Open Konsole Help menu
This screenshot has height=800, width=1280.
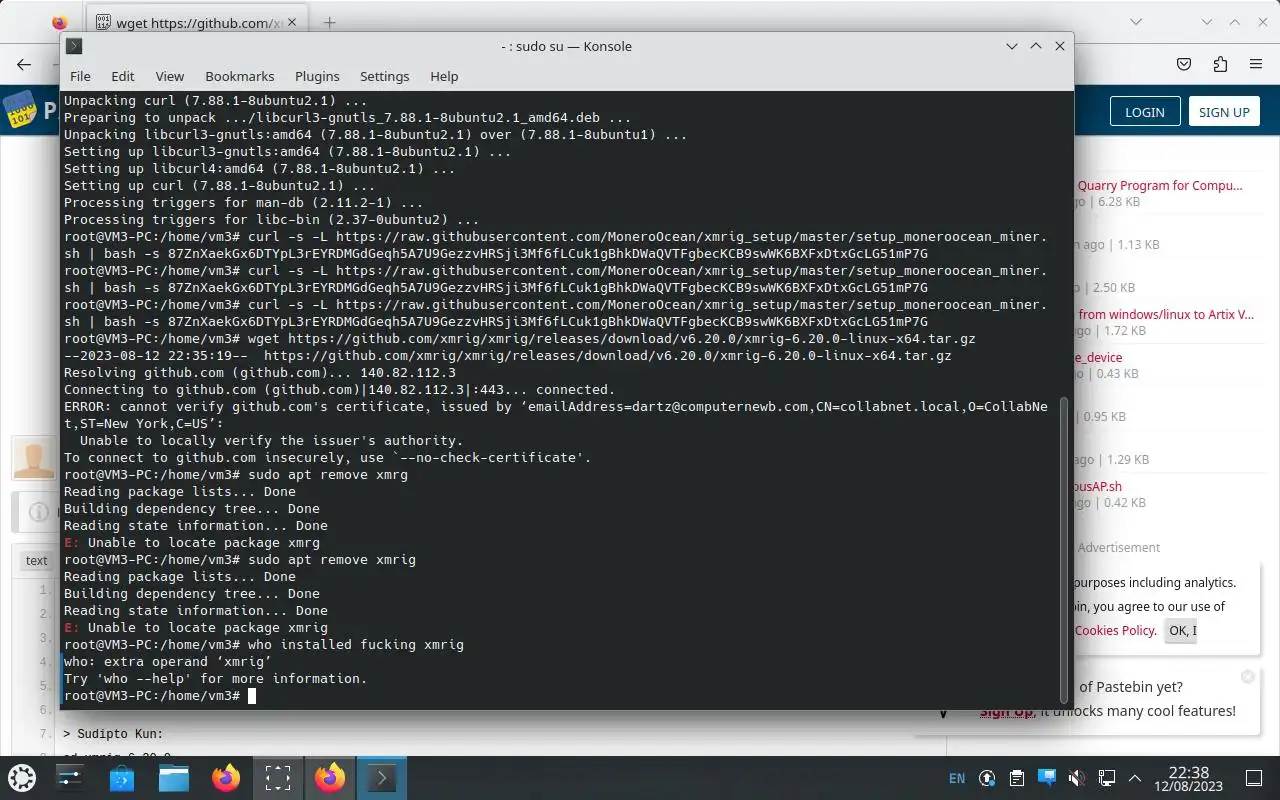pyautogui.click(x=444, y=76)
